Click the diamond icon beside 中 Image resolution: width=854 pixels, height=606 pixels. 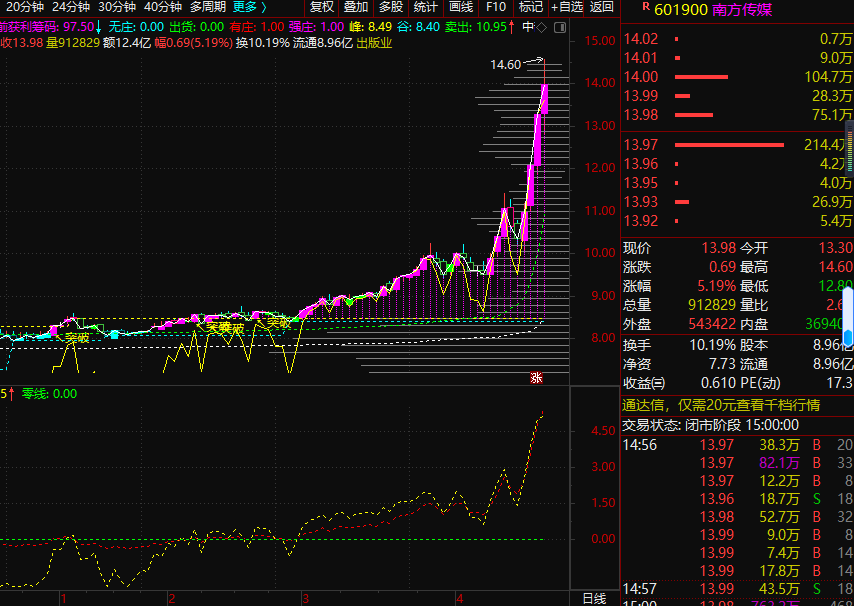click(x=541, y=27)
